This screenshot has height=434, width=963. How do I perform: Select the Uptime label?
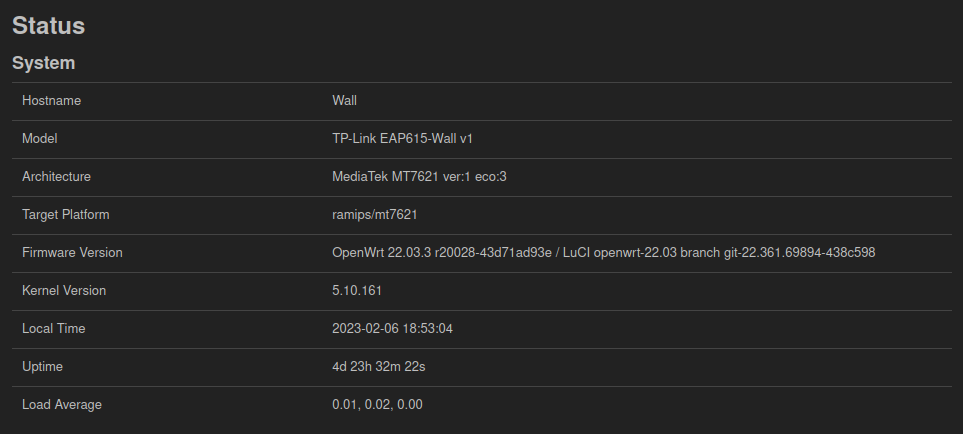coord(42,367)
